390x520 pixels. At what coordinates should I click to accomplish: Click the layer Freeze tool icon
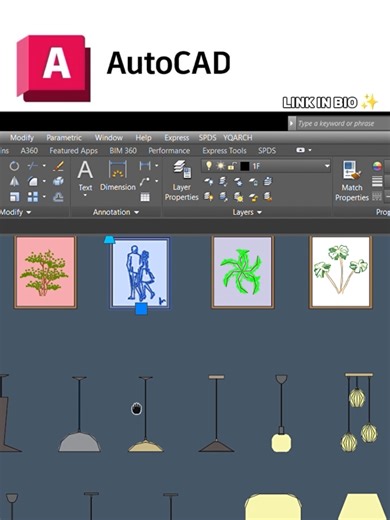[238, 182]
